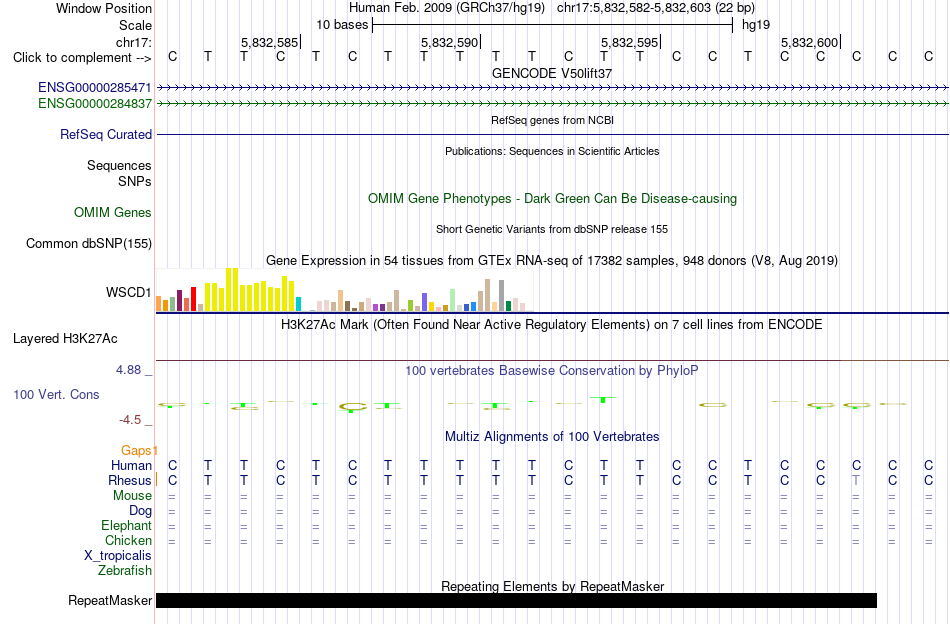950x624 pixels.
Task: Click the hg19 label beside scale bar
Action: (756, 25)
